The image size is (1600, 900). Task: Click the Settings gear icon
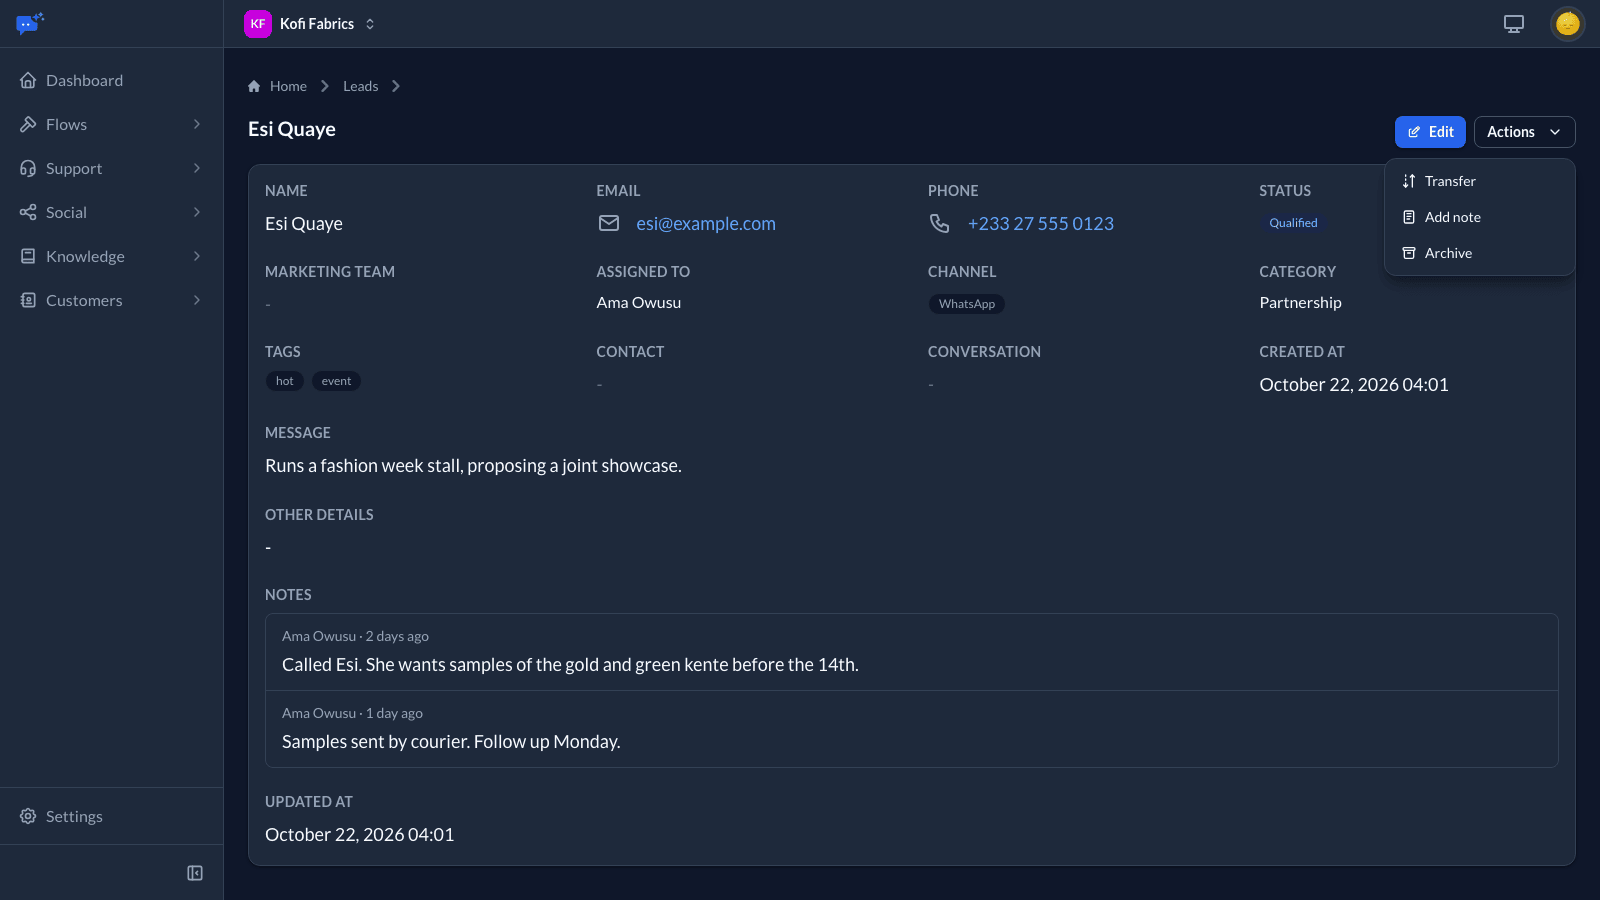pyautogui.click(x=28, y=816)
